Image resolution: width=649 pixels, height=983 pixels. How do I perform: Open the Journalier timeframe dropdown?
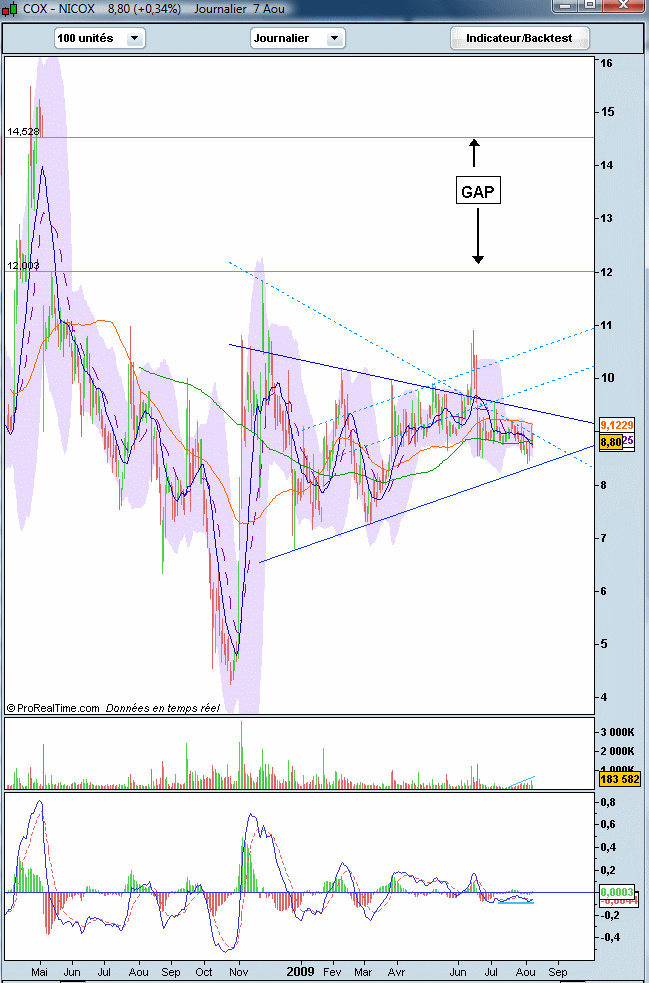298,38
